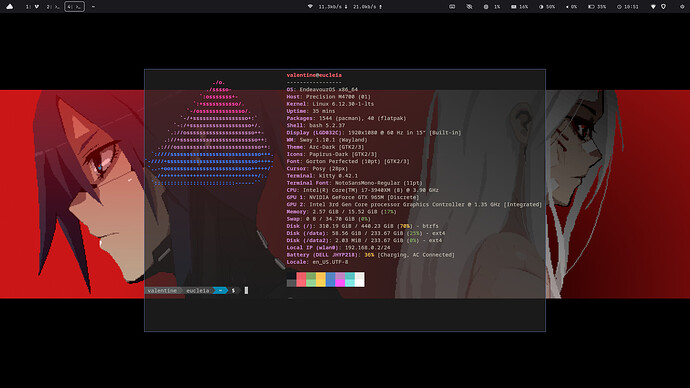Viewport: 690px width, 388px height.
Task: Click the 'Font: Gorton Perfected' line
Action: coord(348,161)
